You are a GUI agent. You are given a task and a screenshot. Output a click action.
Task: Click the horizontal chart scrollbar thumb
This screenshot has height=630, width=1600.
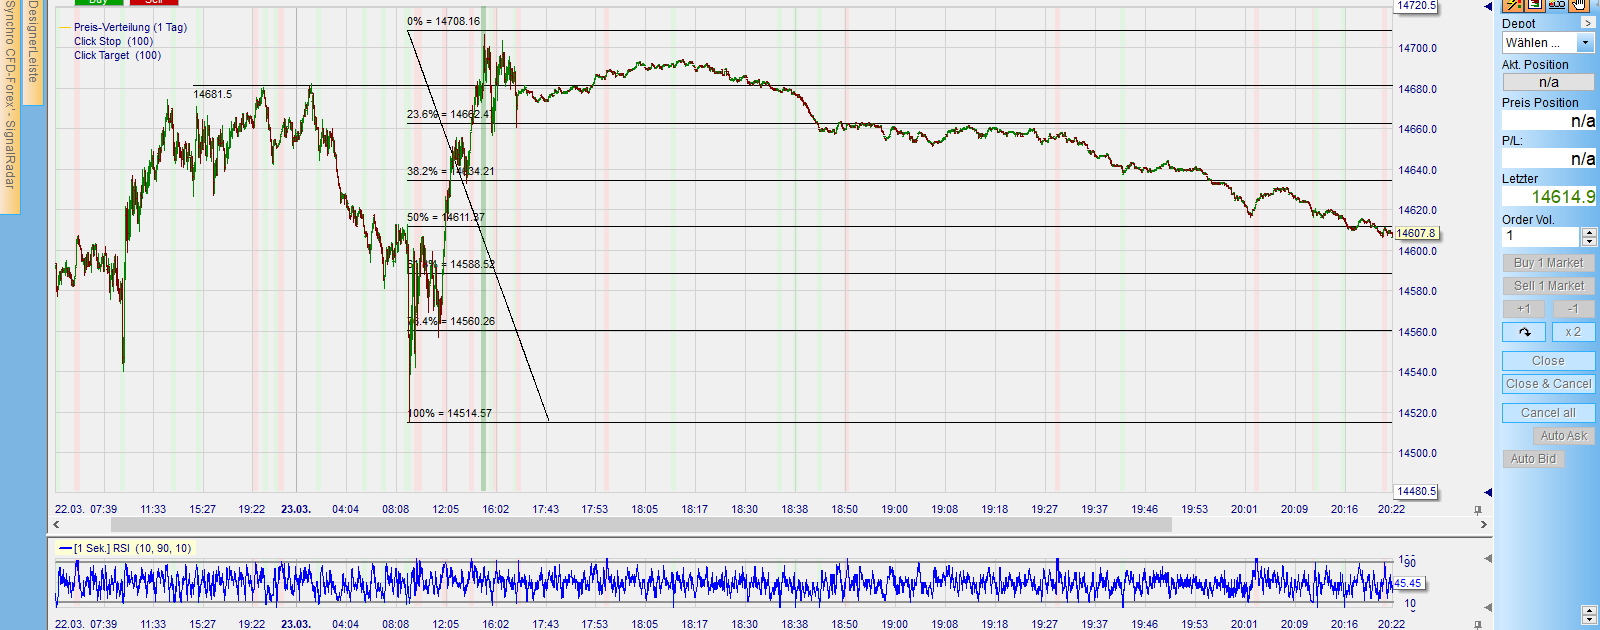point(641,525)
